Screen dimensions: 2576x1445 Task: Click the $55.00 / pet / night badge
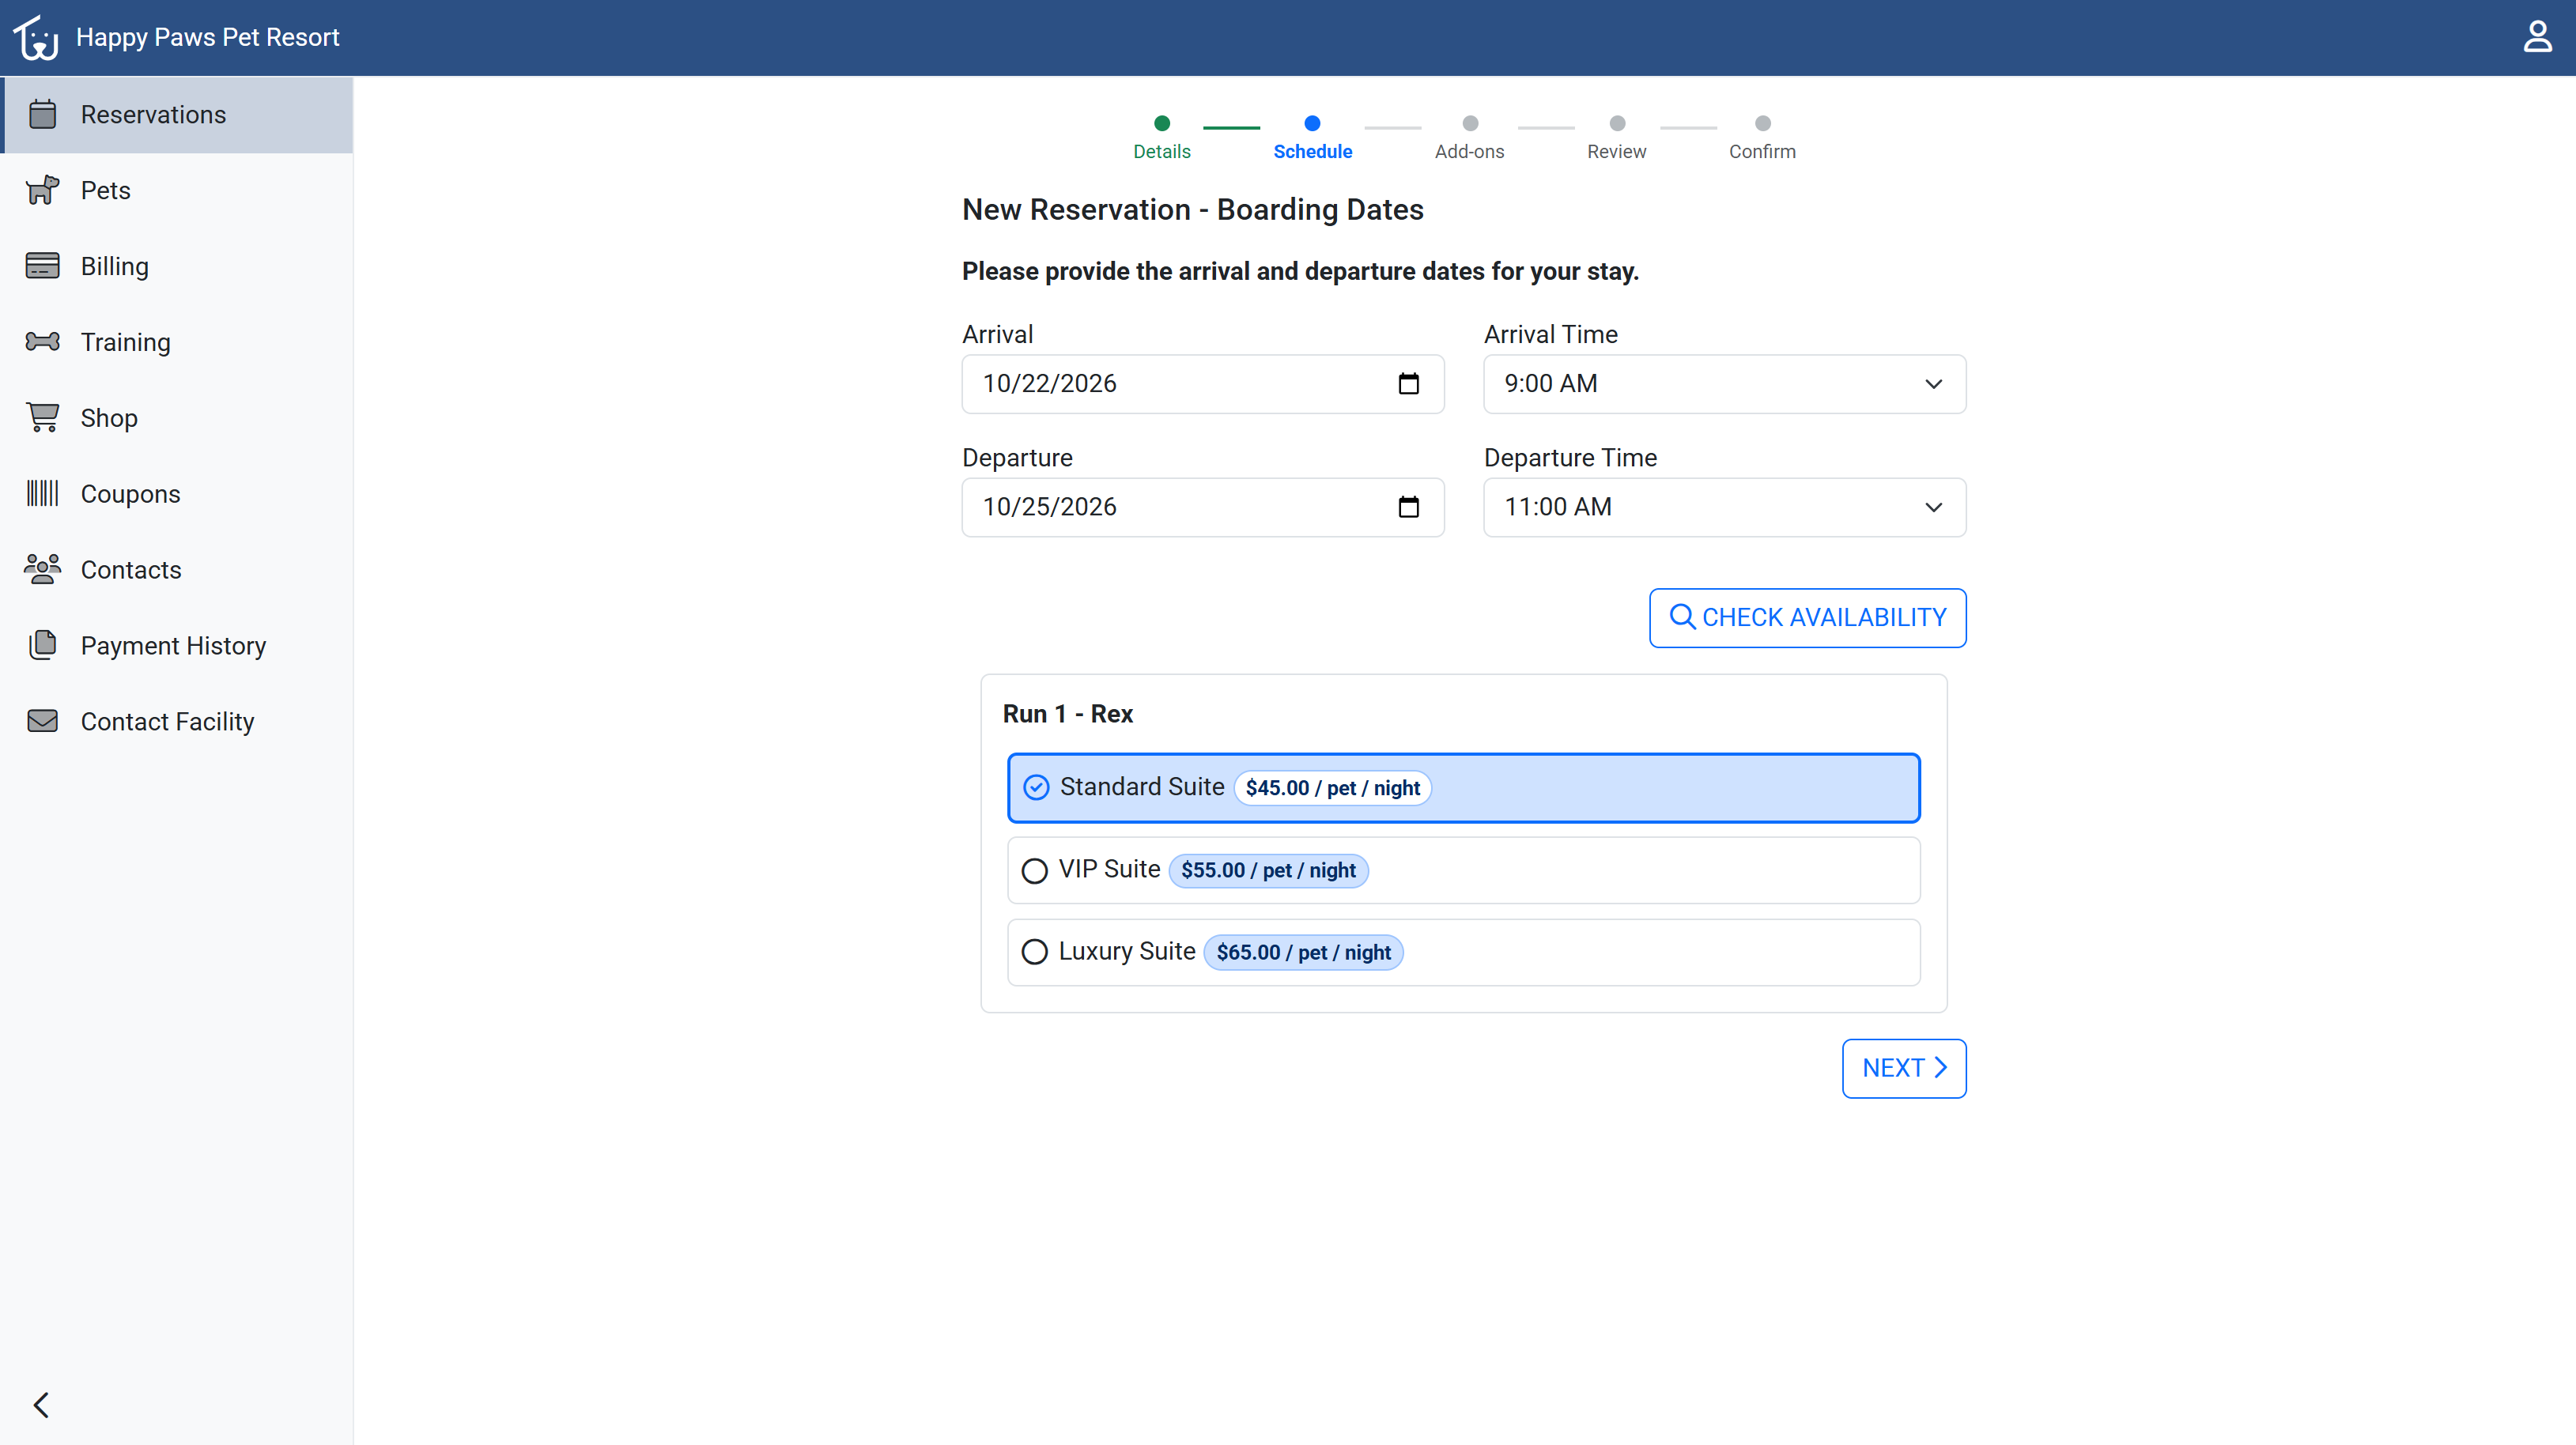1268,870
